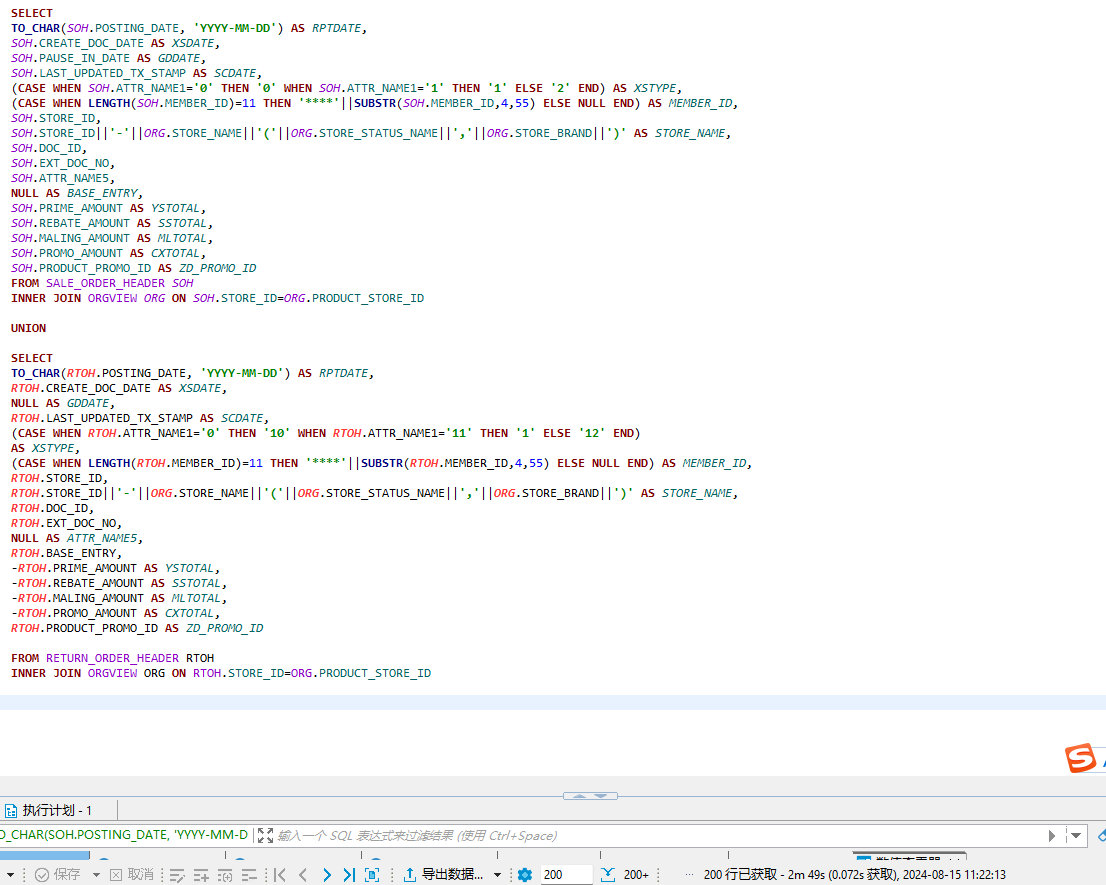Click the delete current row icon
The image size is (1106, 885).
pyautogui.click(x=249, y=875)
